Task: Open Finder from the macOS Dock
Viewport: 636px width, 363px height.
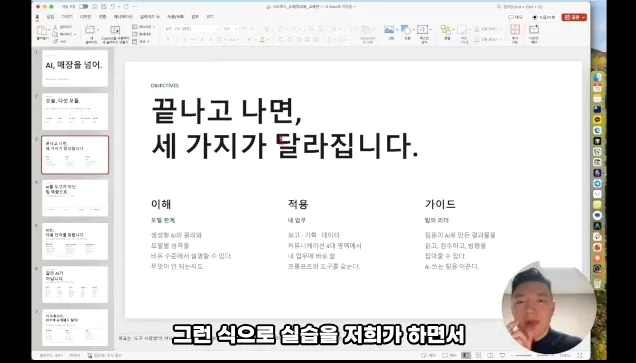Action: (597, 77)
